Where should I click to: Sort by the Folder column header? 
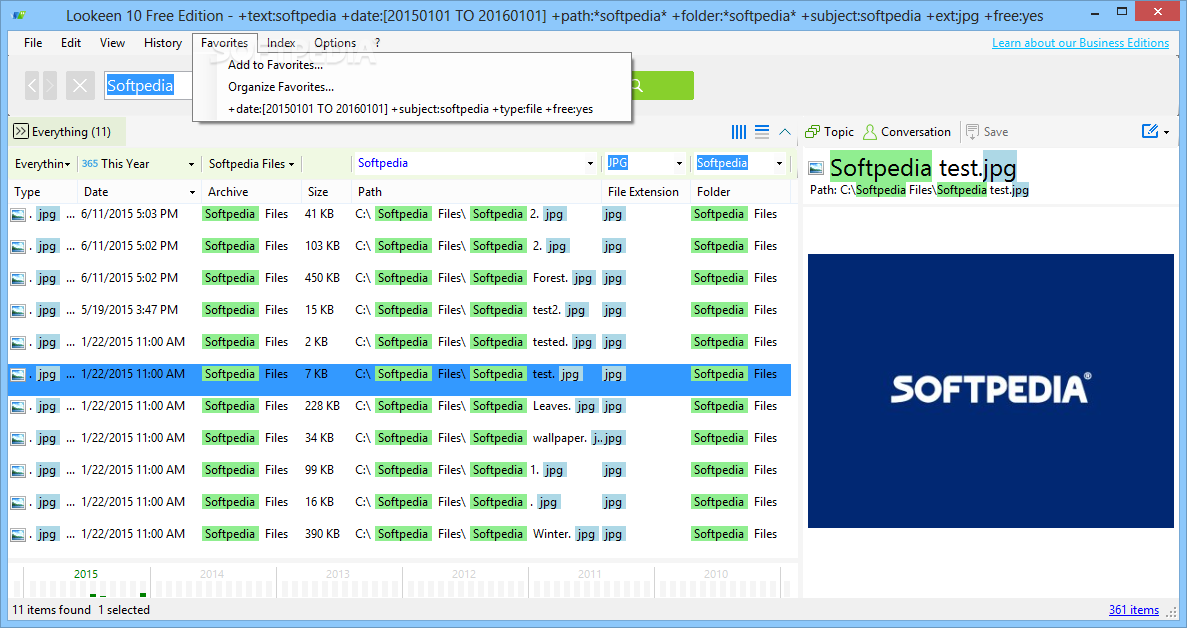pyautogui.click(x=740, y=192)
